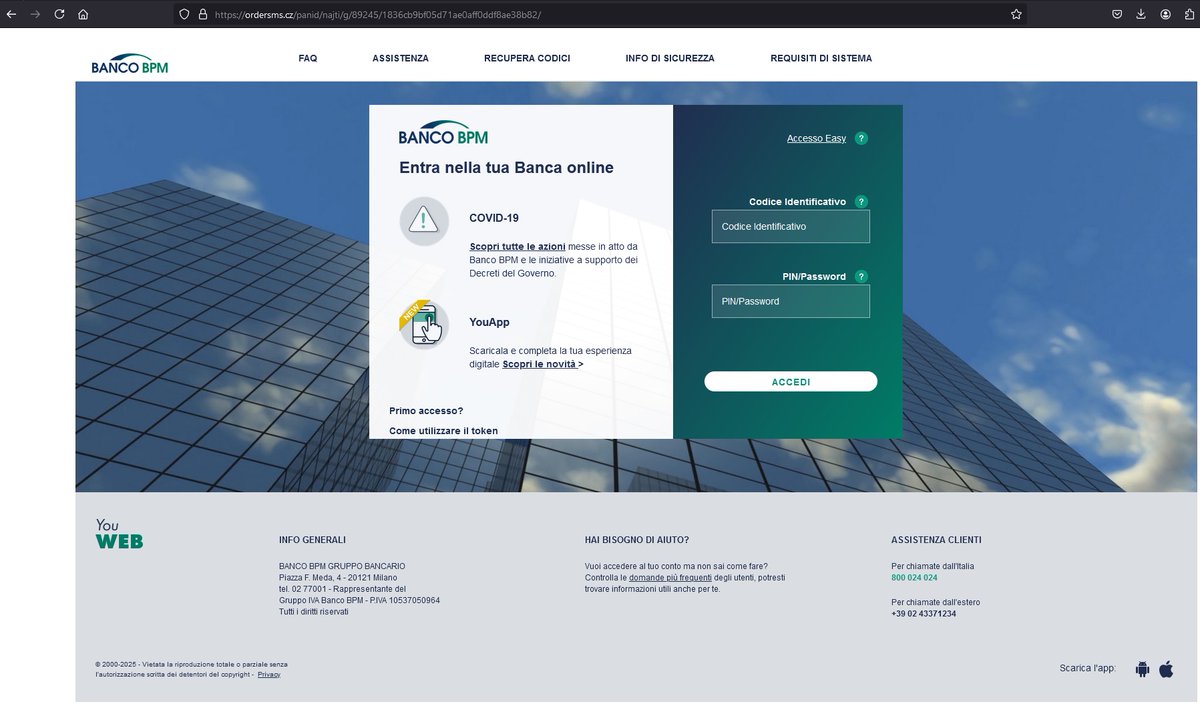The width and height of the screenshot is (1200, 706).
Task: Click the YouApp phone icon
Action: pos(423,324)
